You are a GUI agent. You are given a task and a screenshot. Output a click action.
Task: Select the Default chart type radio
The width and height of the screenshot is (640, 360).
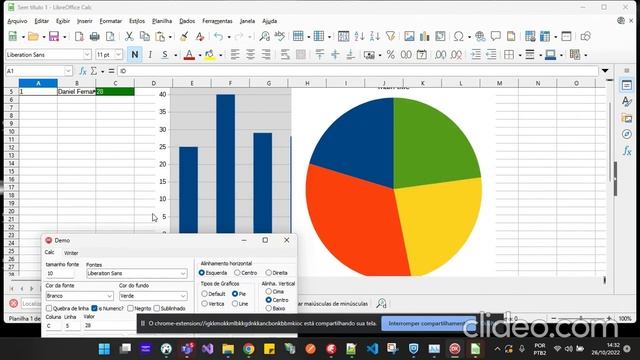[x=204, y=293]
